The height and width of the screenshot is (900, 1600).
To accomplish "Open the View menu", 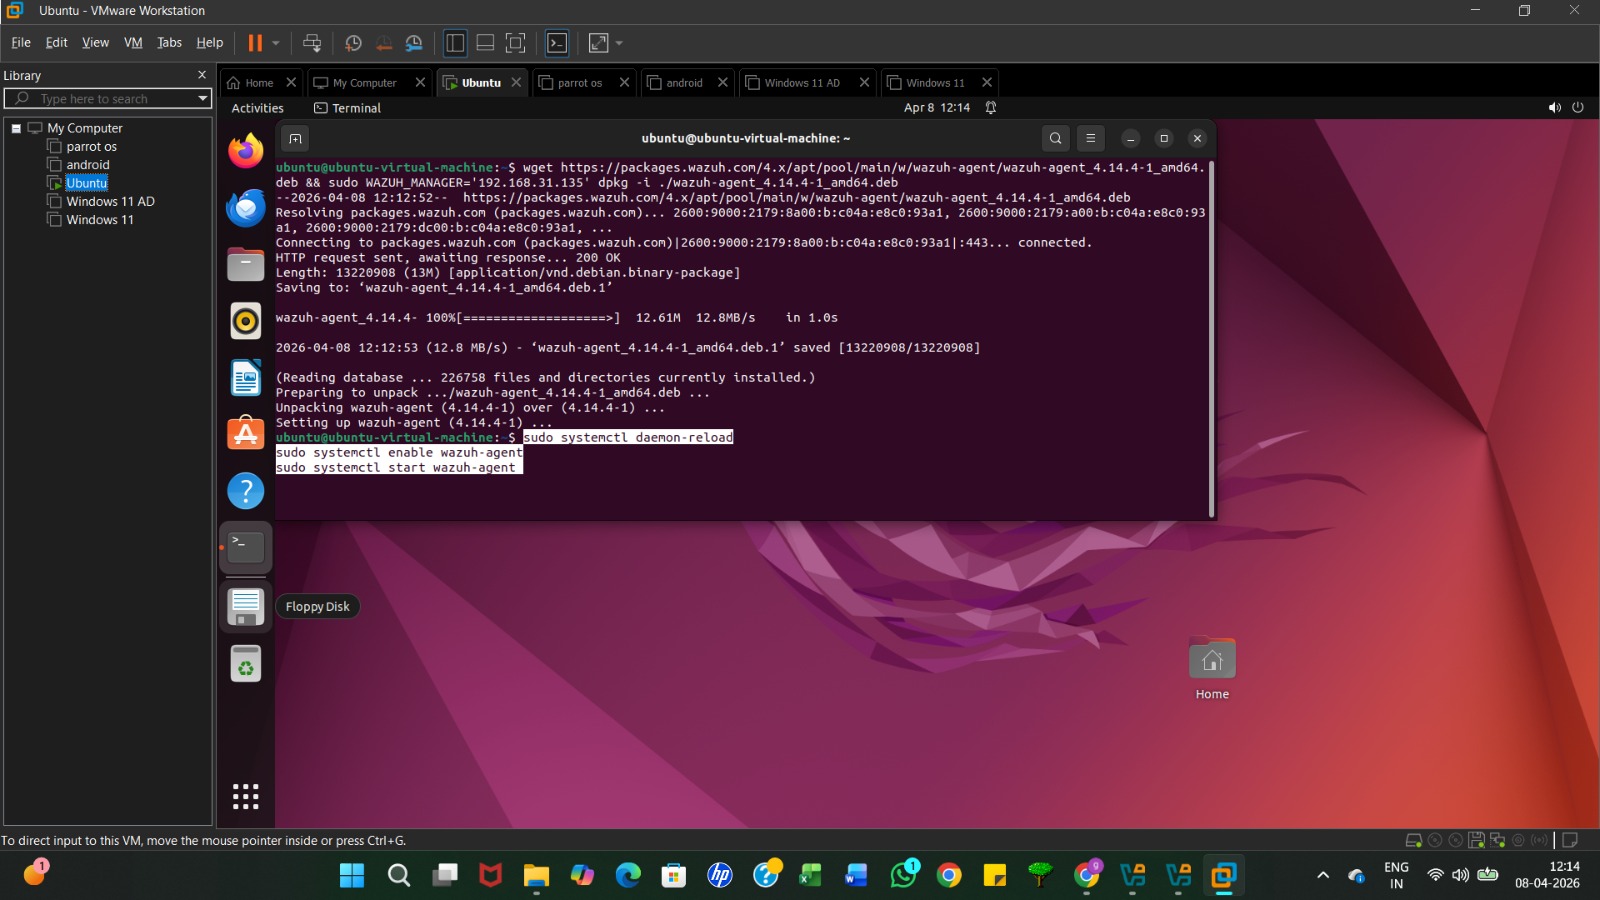I will pos(96,43).
